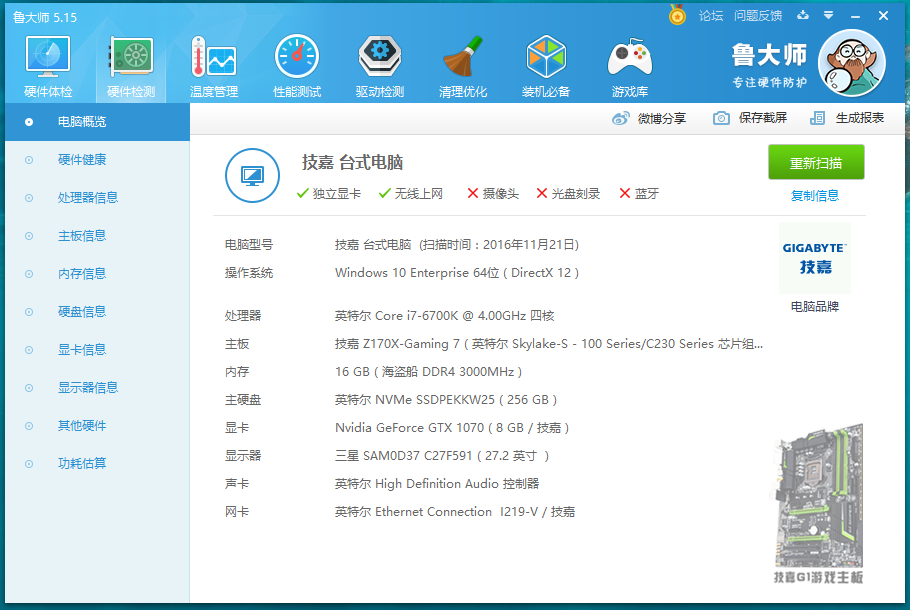
Task: Open 驱动检测 driver detection icon
Action: tap(380, 56)
